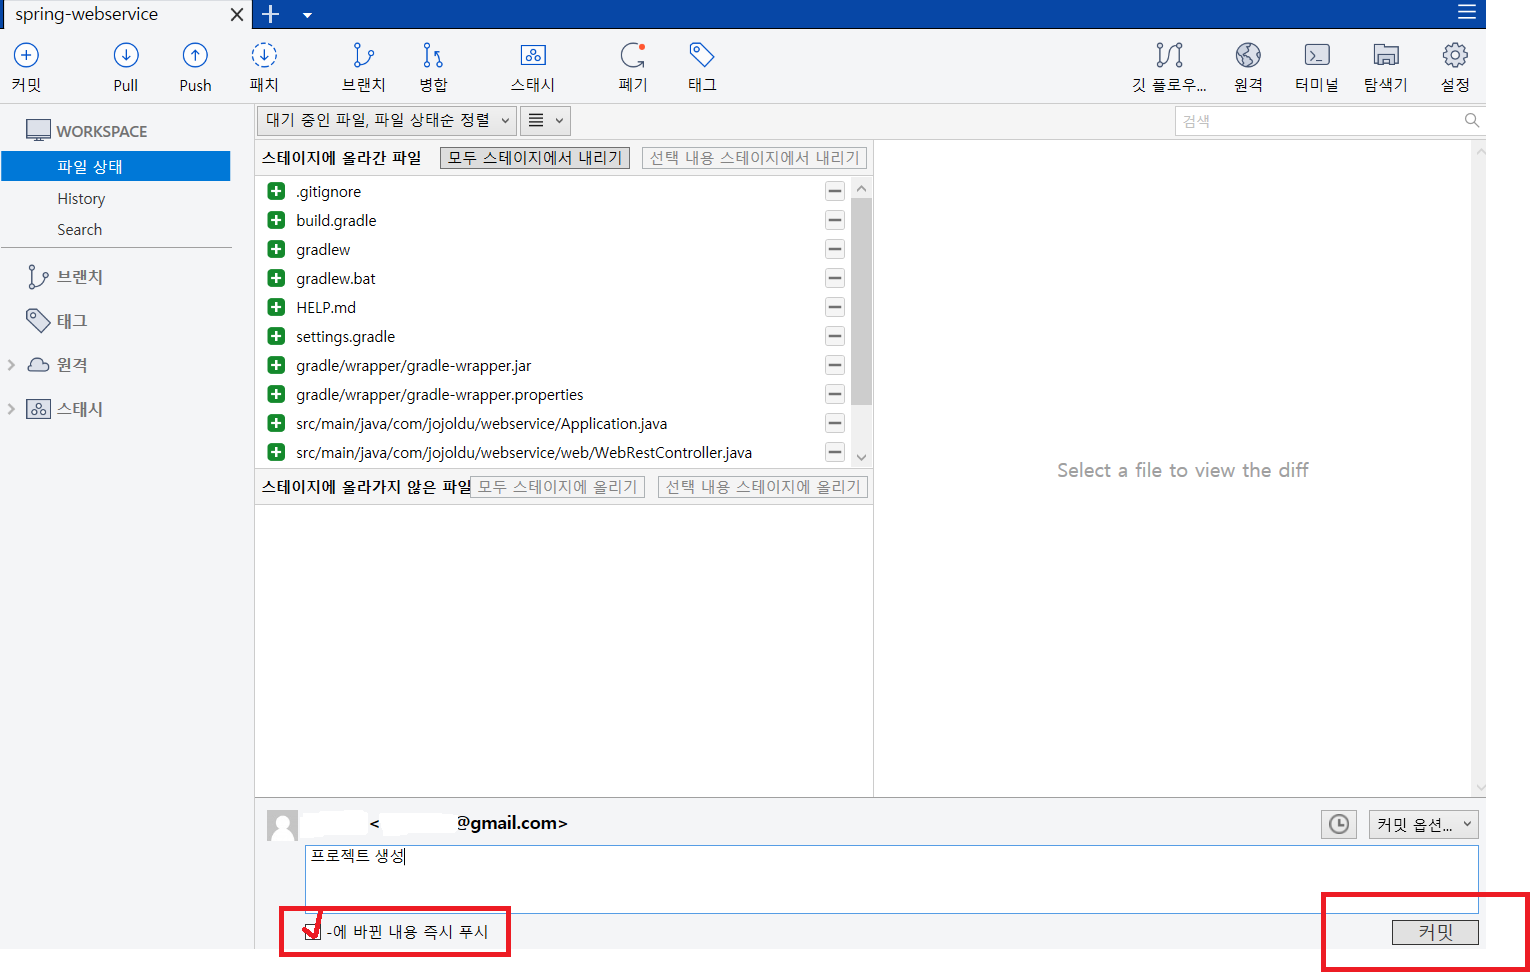Expand the 스태시 sidebar section

[x=11, y=409]
